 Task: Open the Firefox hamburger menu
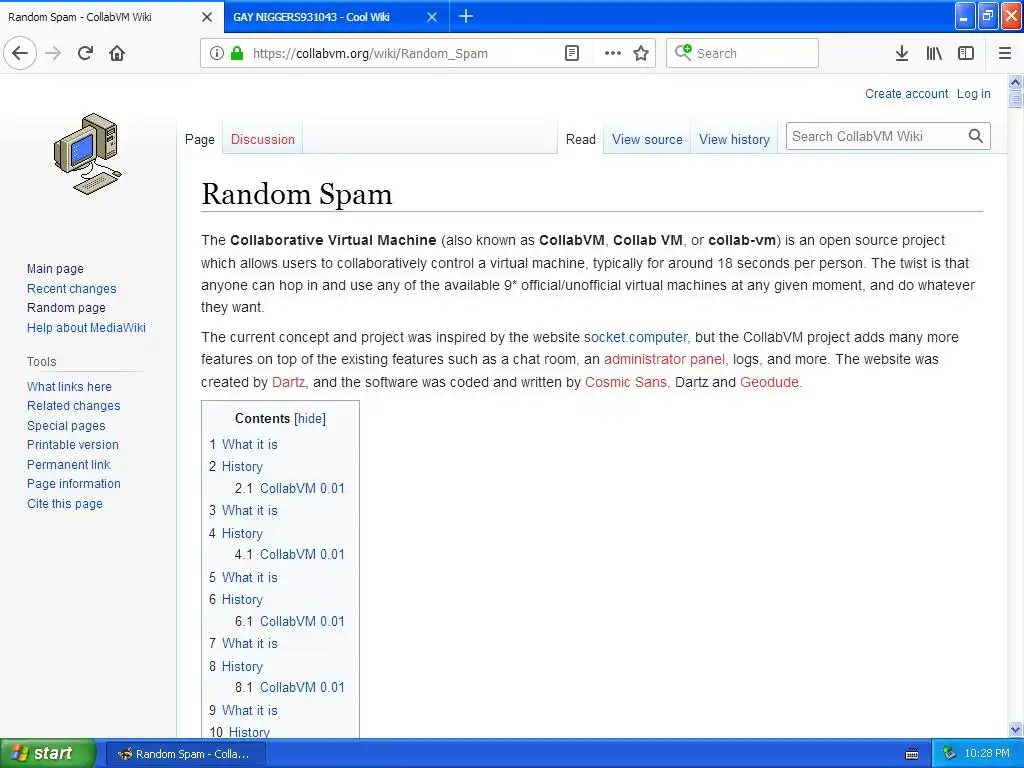1005,53
